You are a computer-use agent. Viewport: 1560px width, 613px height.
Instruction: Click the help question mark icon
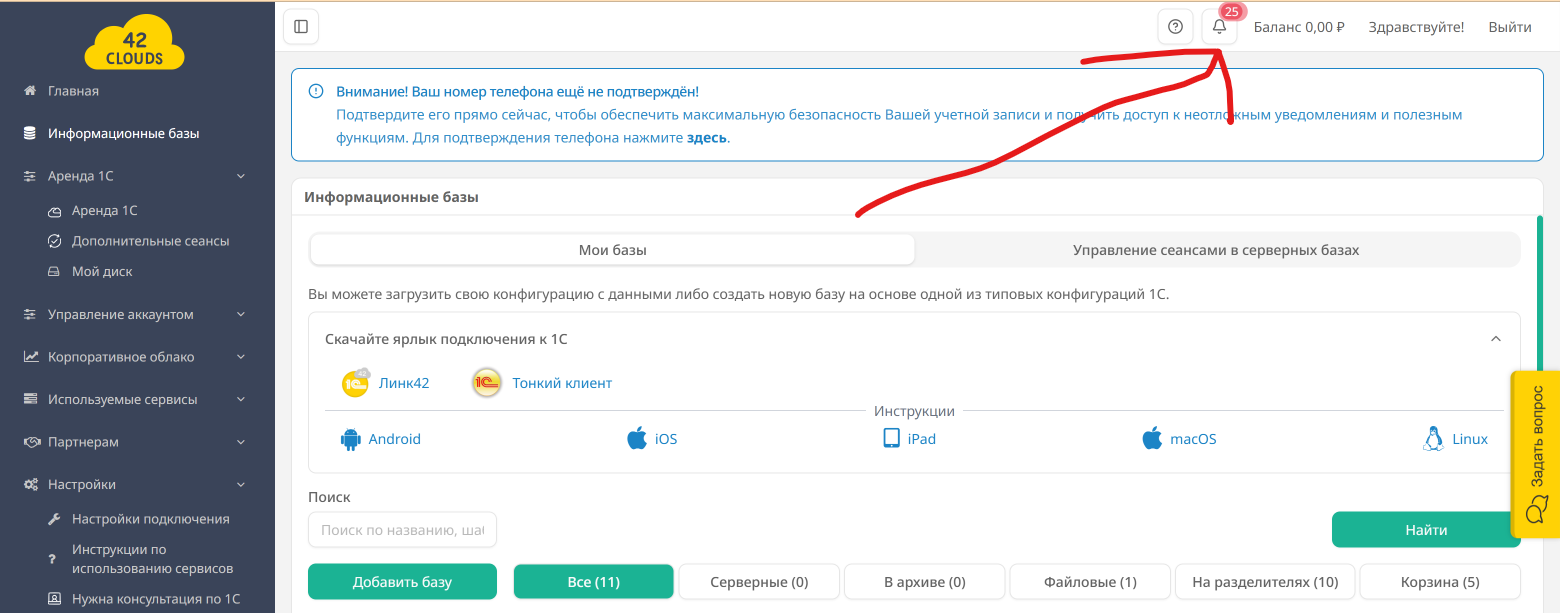tap(1175, 27)
